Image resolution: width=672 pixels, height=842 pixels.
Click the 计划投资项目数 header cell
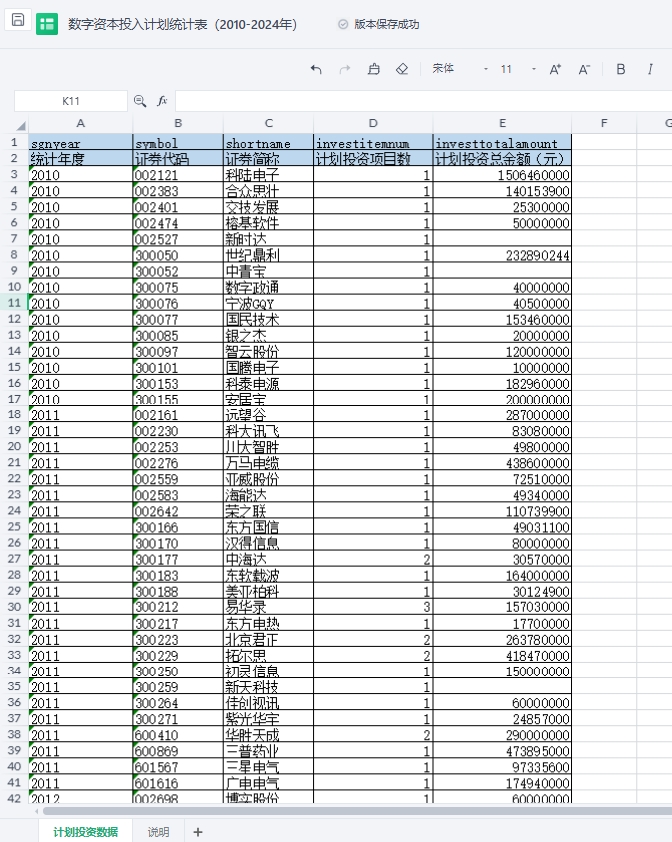[x=373, y=159]
